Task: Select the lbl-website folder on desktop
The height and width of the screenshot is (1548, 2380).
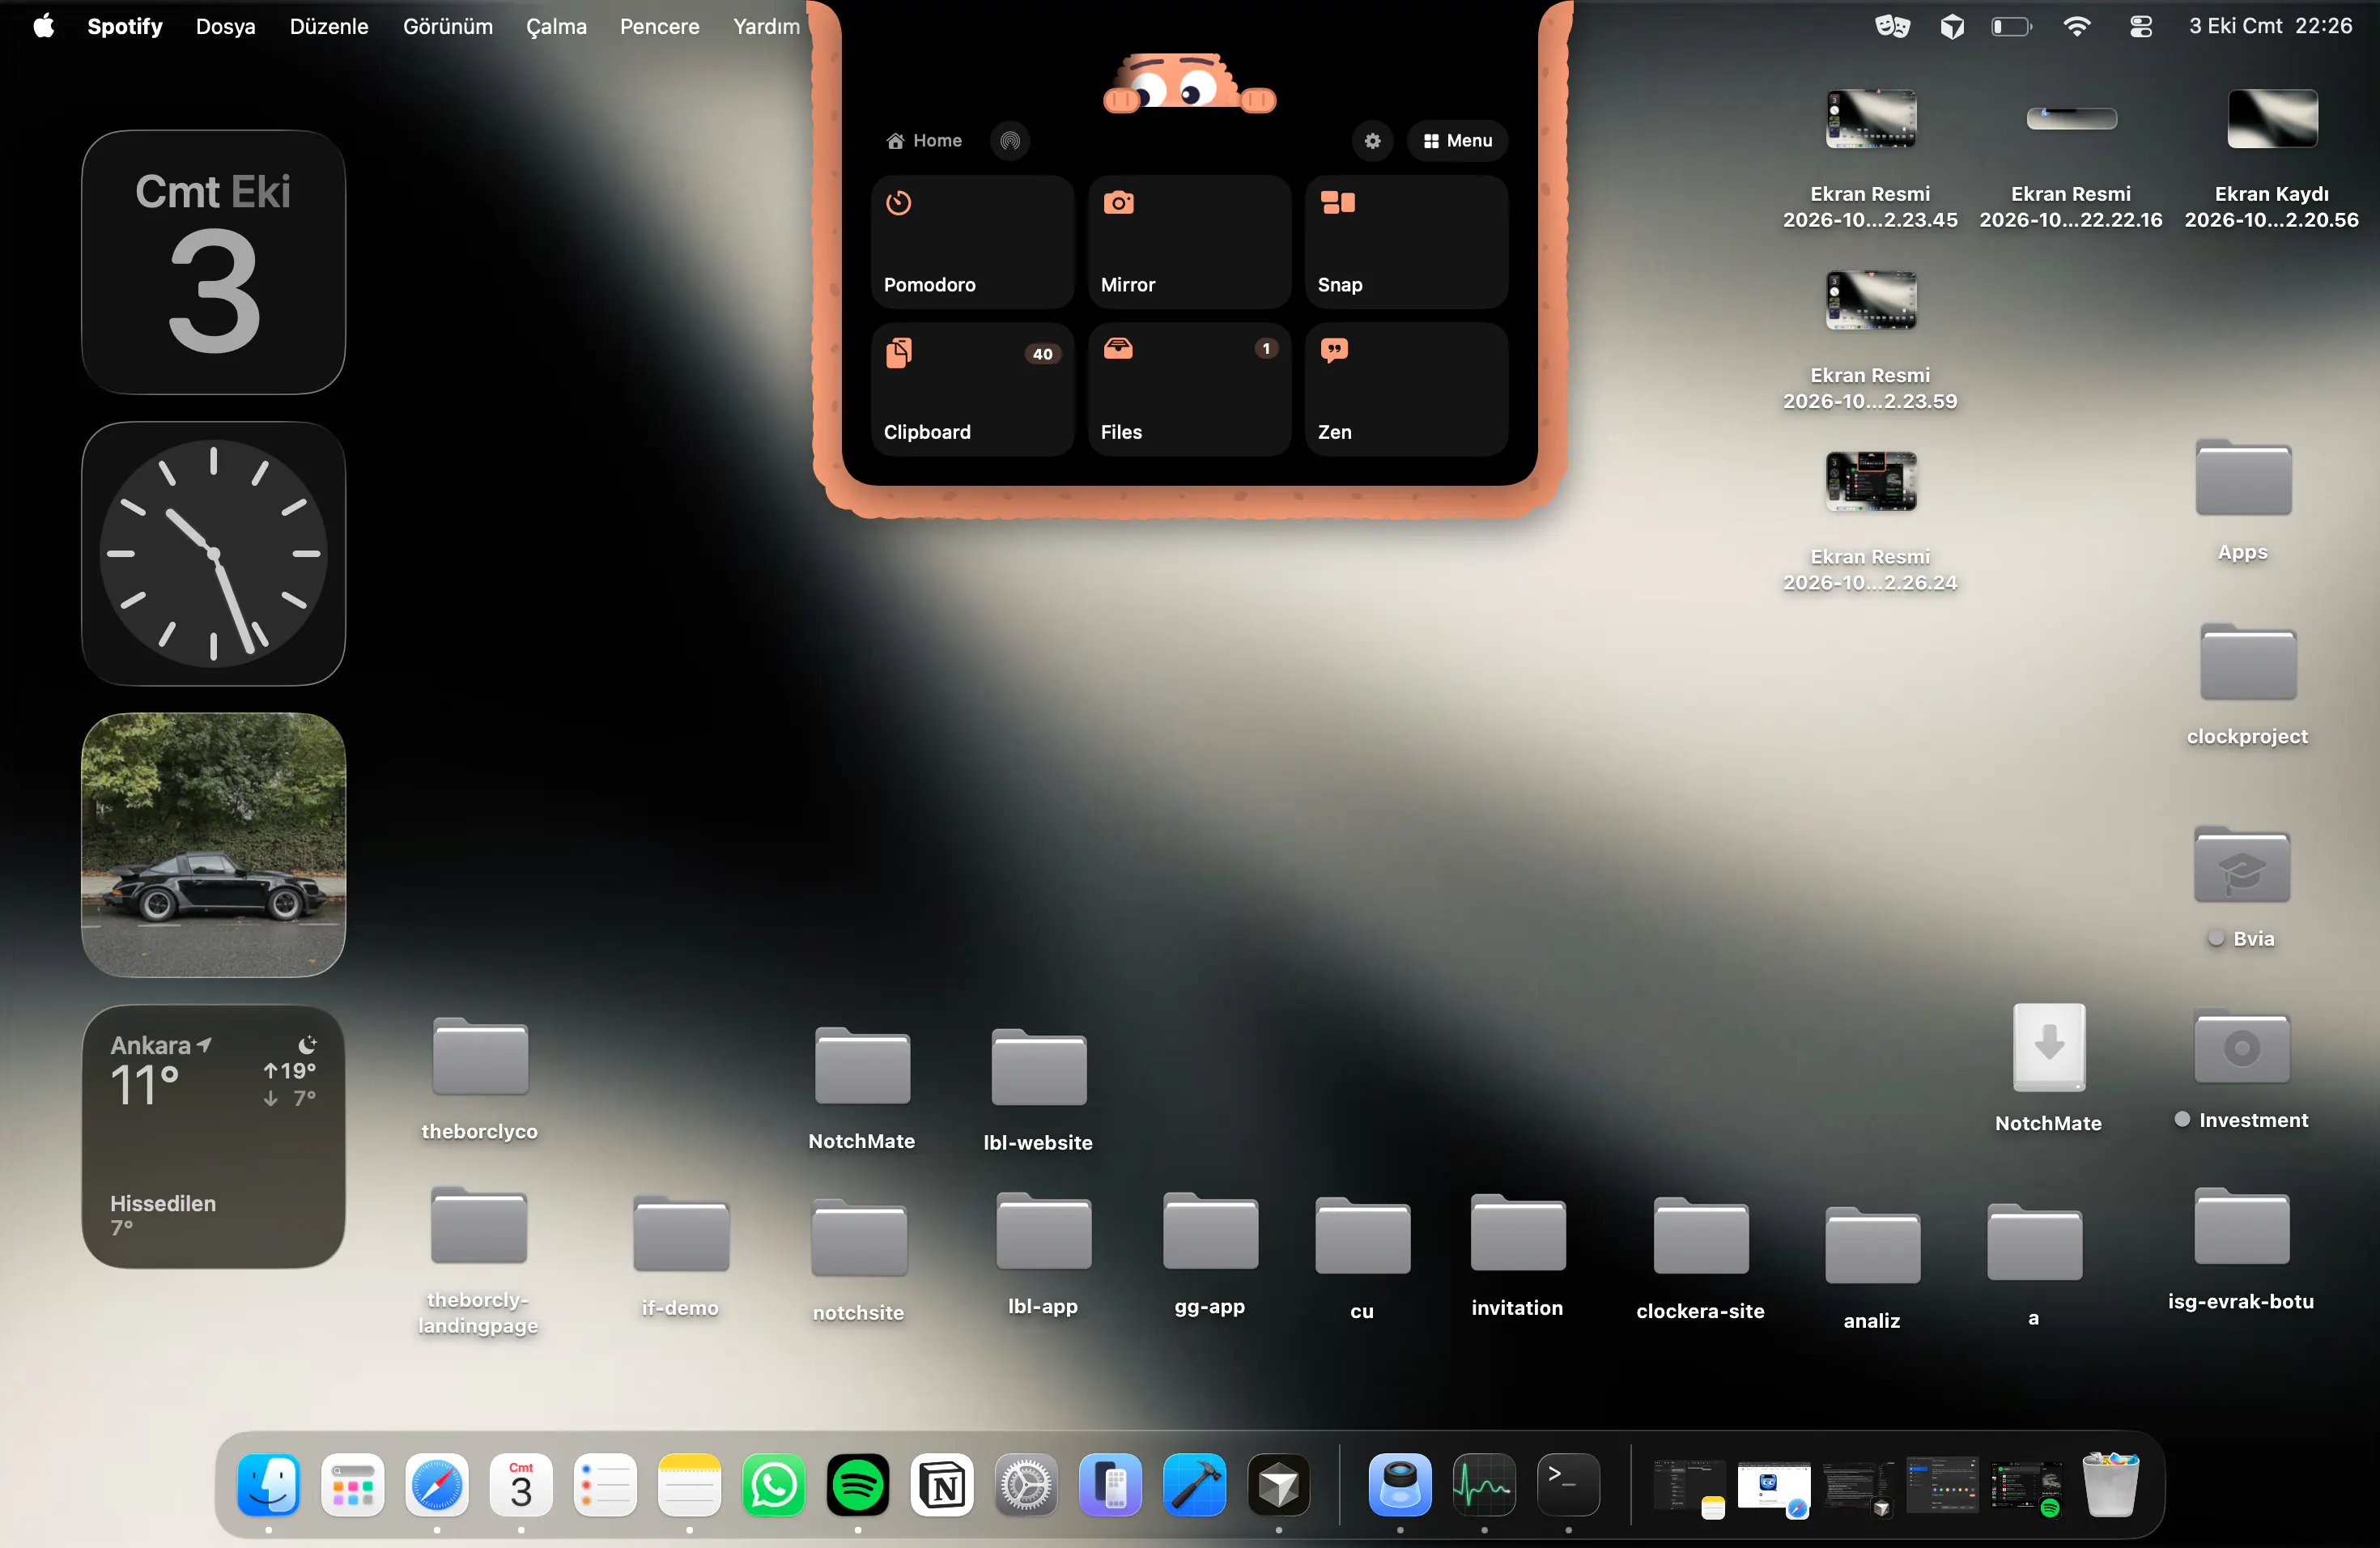Action: (x=1038, y=1068)
